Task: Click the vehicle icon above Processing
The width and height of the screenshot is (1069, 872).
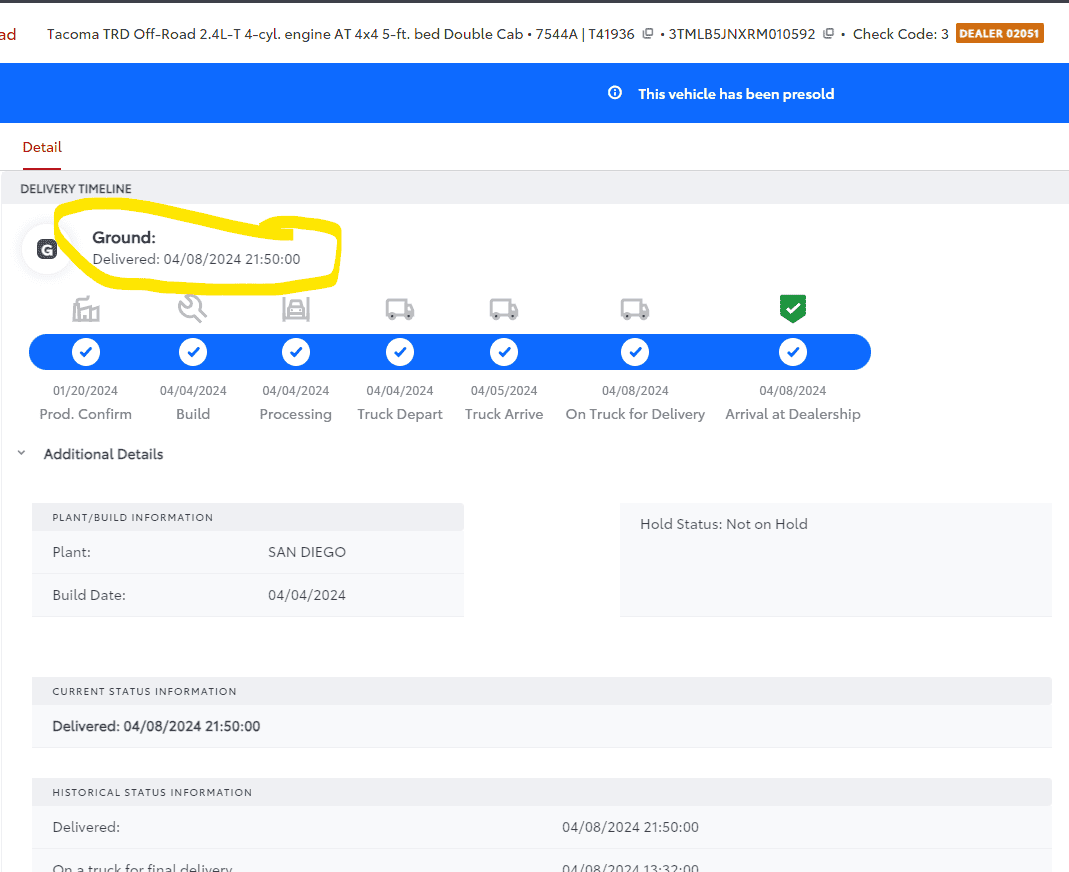Action: (295, 309)
